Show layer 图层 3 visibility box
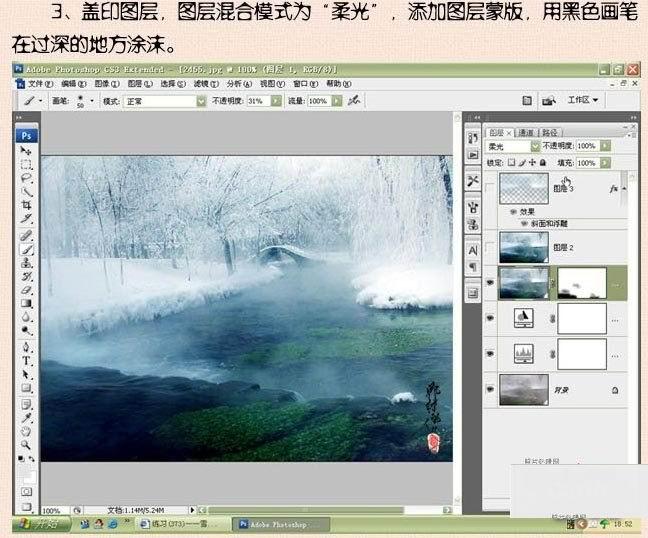Image resolution: width=648 pixels, height=538 pixels. click(490, 188)
